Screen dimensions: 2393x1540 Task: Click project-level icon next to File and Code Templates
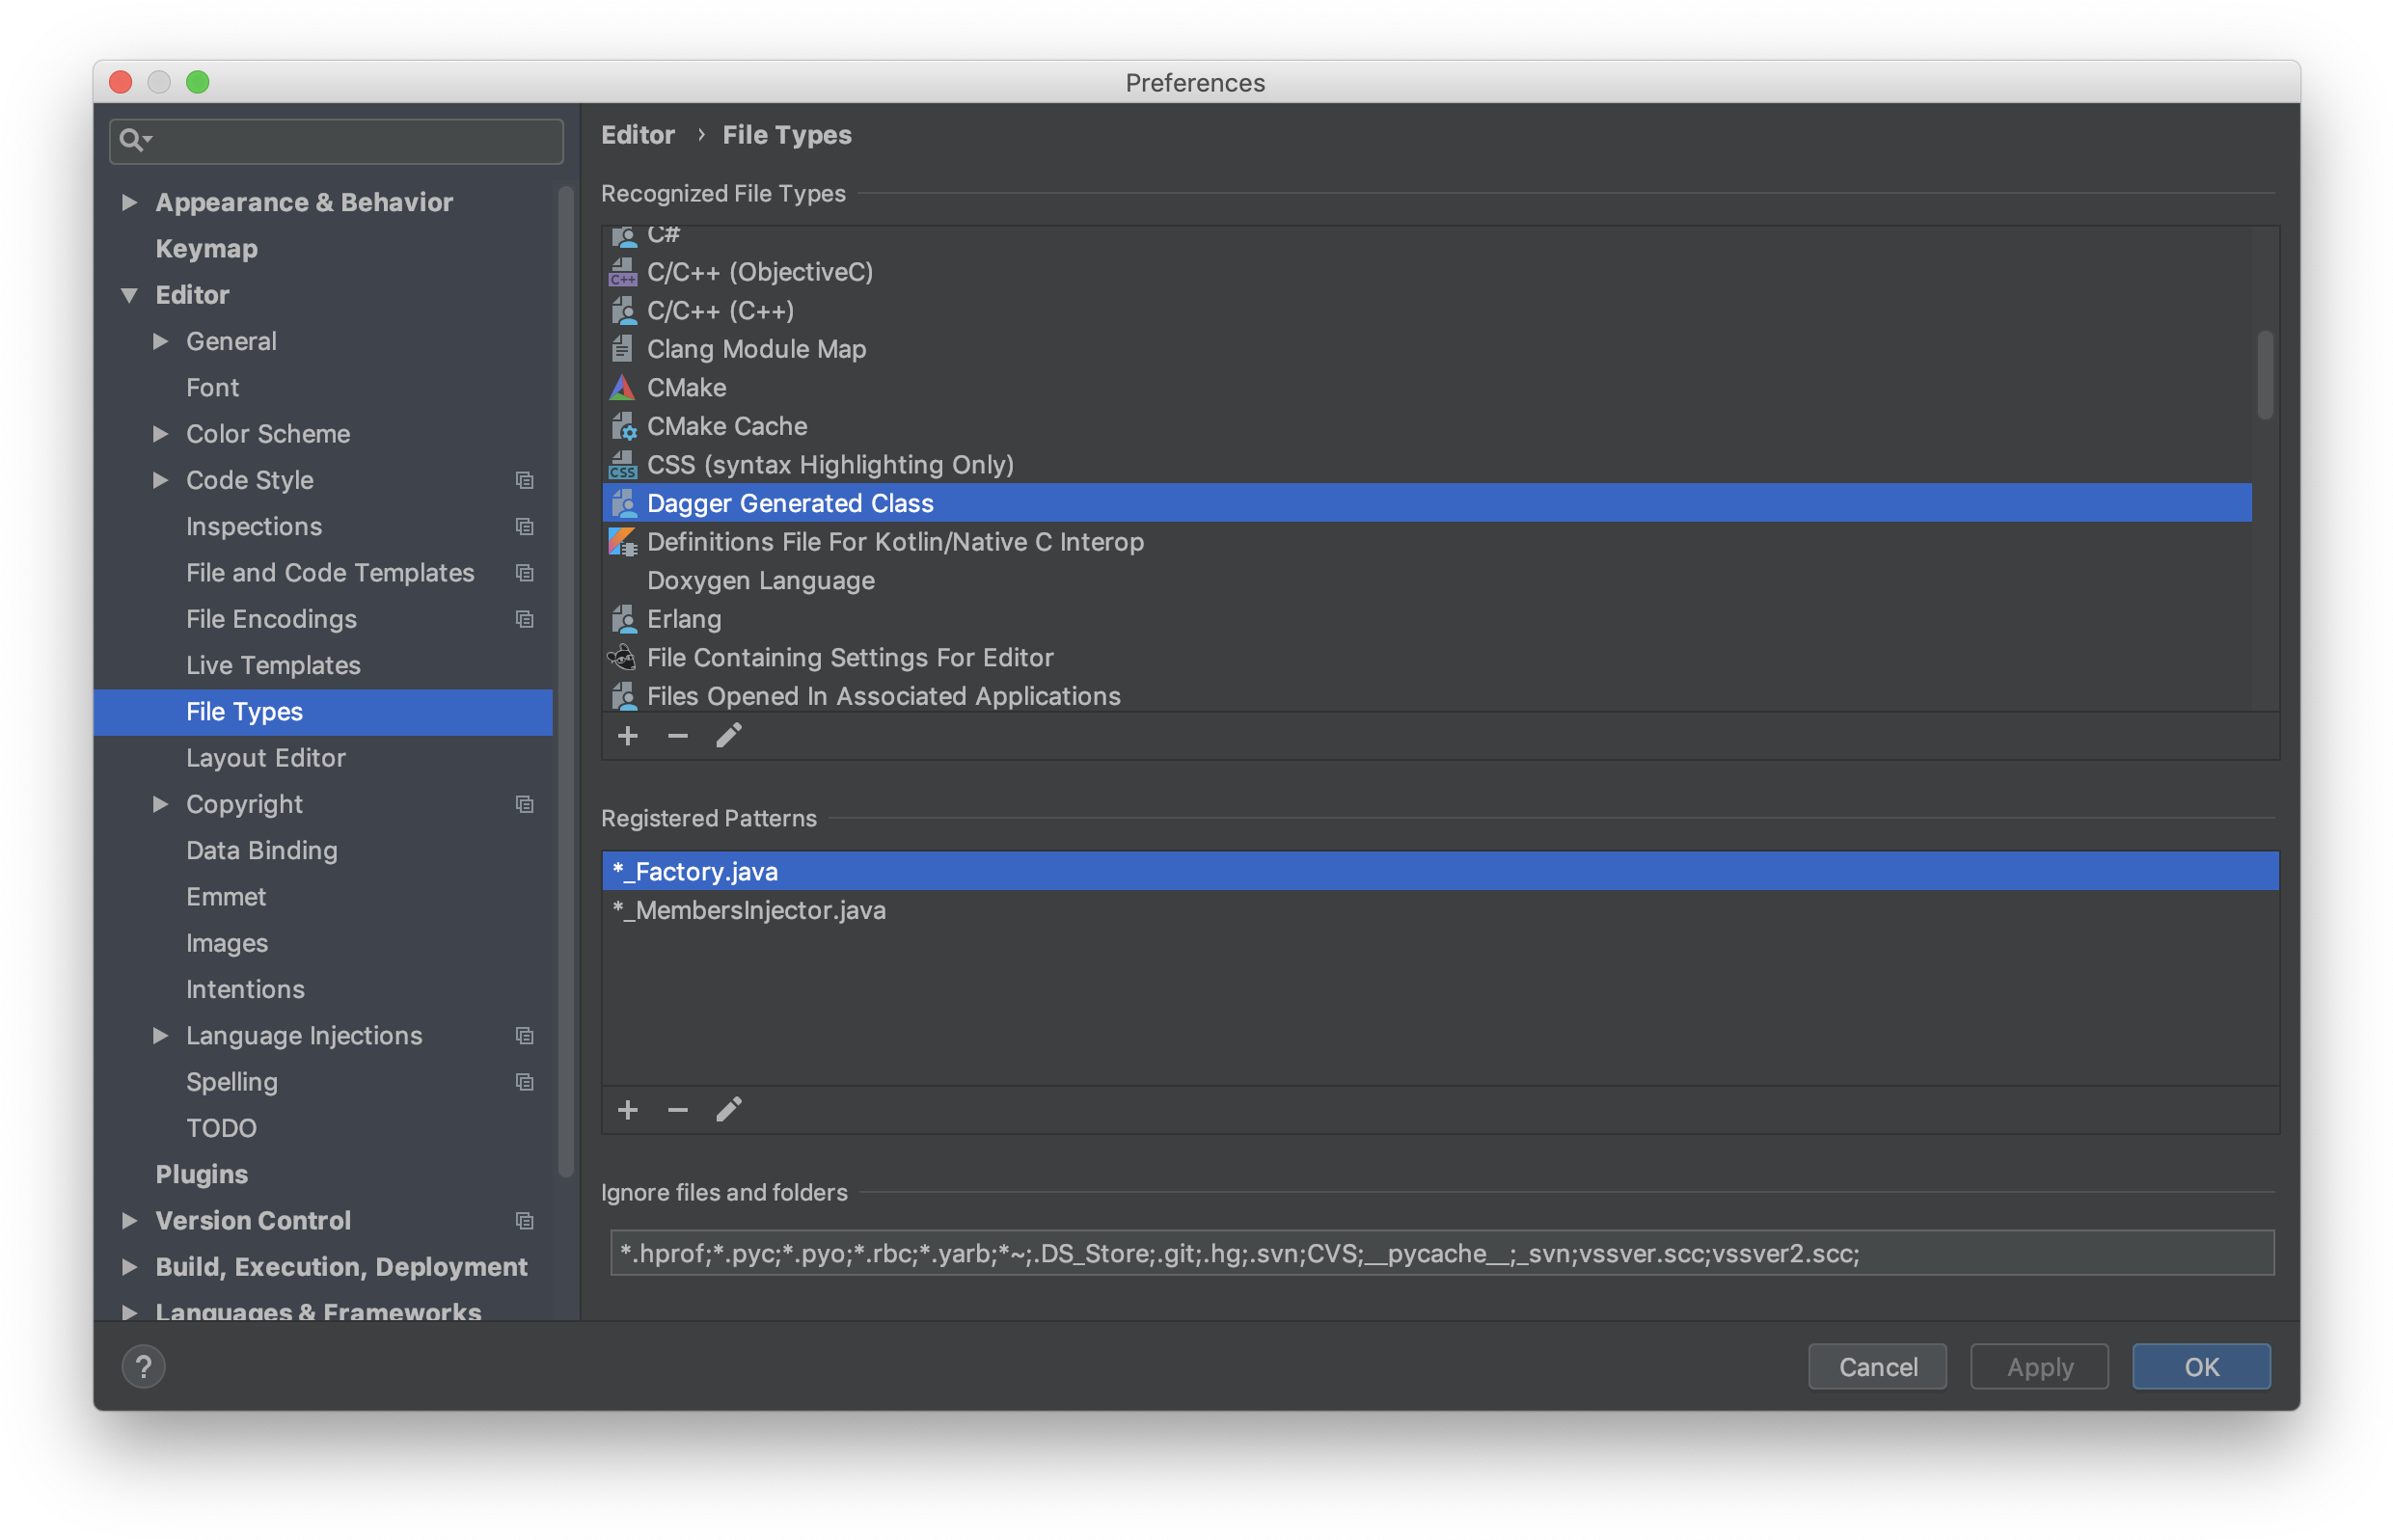tap(524, 573)
